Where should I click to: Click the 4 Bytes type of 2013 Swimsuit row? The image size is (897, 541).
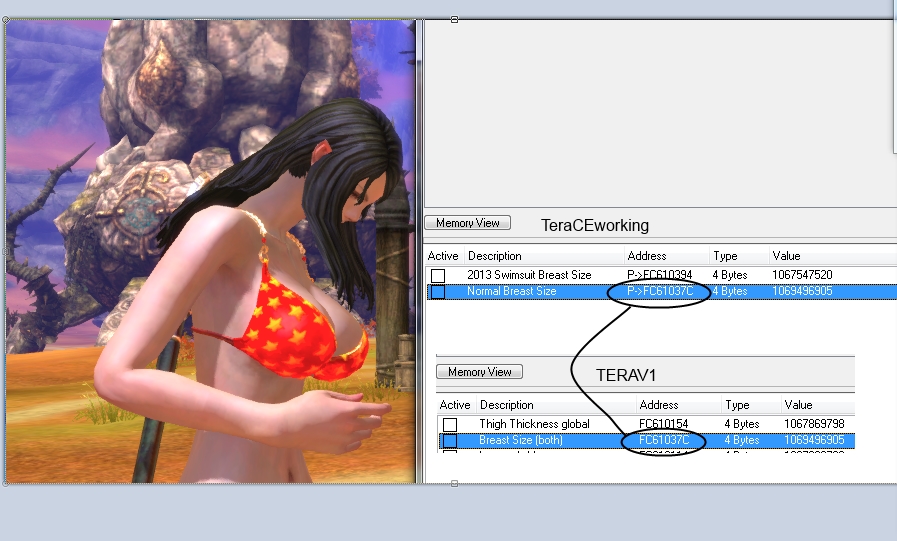(x=729, y=275)
